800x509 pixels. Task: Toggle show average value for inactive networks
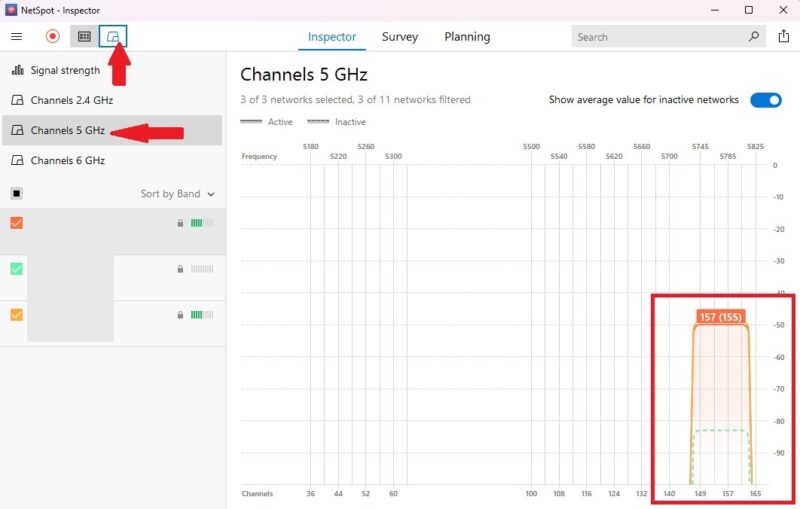tap(765, 100)
